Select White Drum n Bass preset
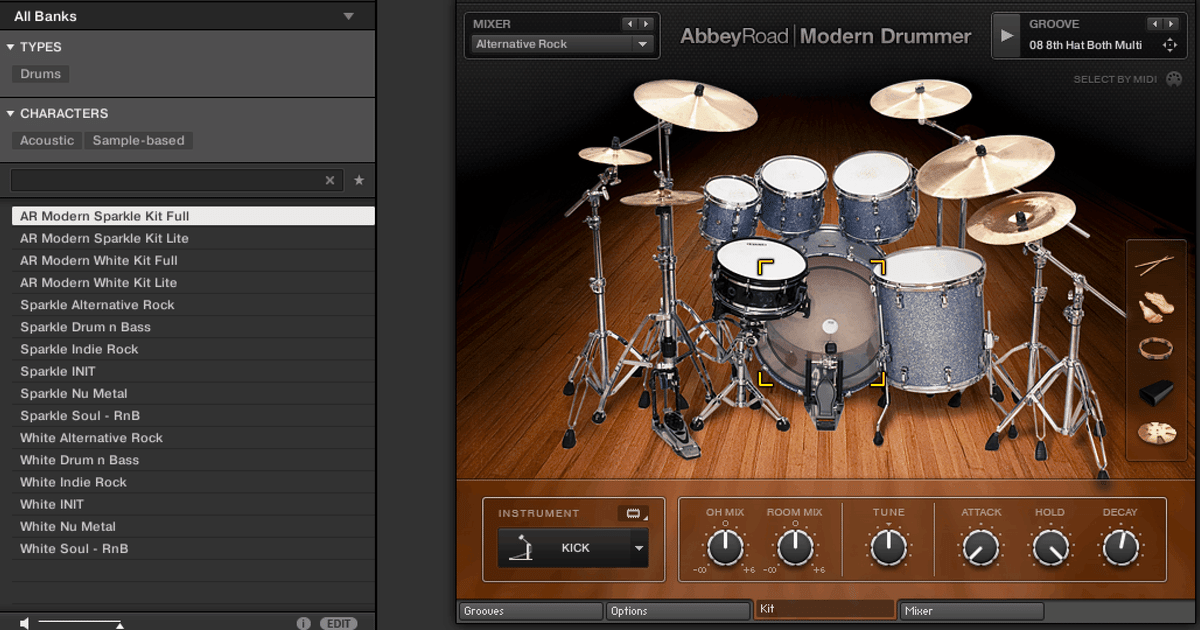The height and width of the screenshot is (630, 1200). coord(193,460)
